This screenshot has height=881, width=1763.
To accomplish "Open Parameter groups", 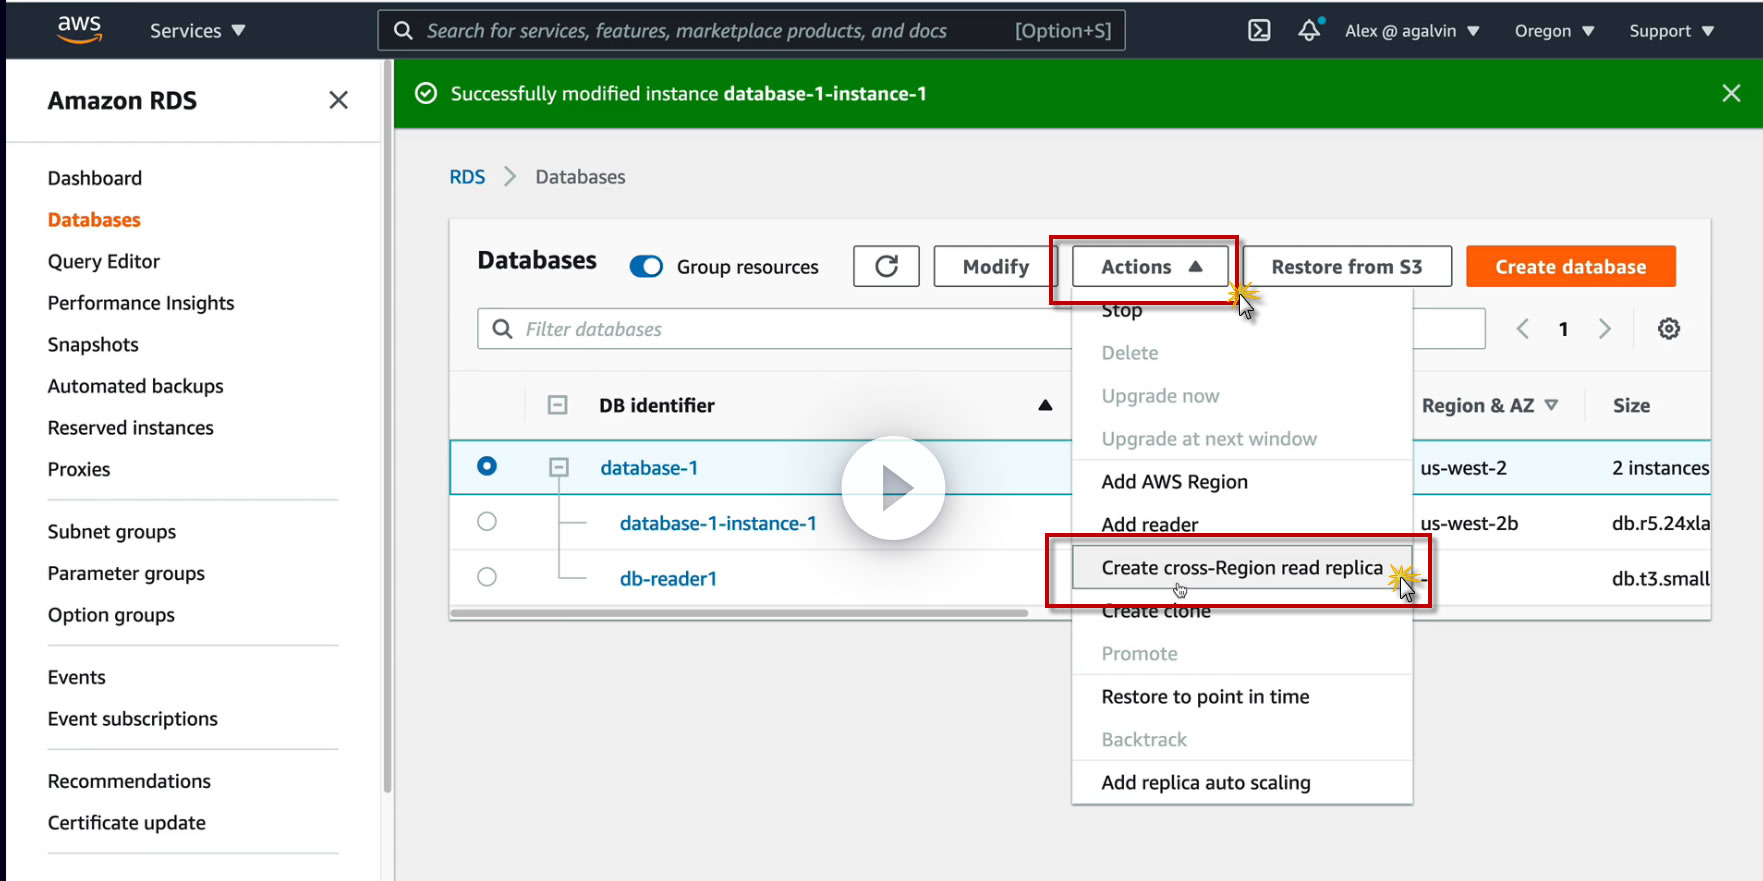I will pyautogui.click(x=126, y=574).
